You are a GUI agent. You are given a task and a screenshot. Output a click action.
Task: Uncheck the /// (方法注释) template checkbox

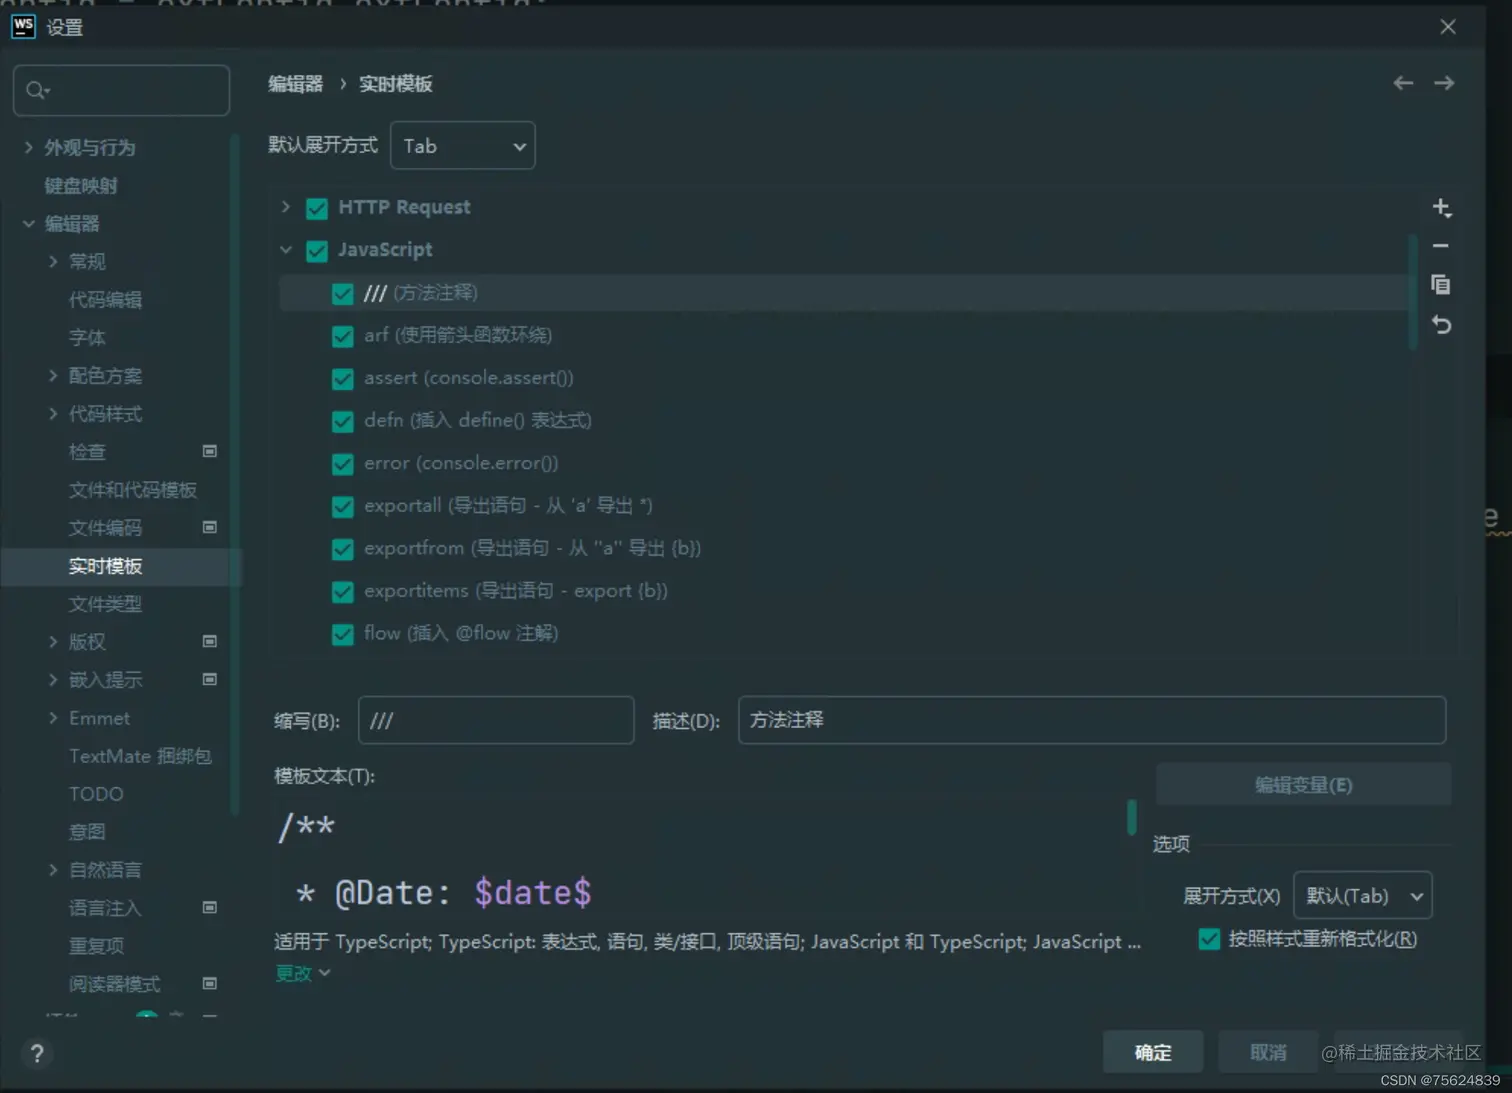[343, 294]
